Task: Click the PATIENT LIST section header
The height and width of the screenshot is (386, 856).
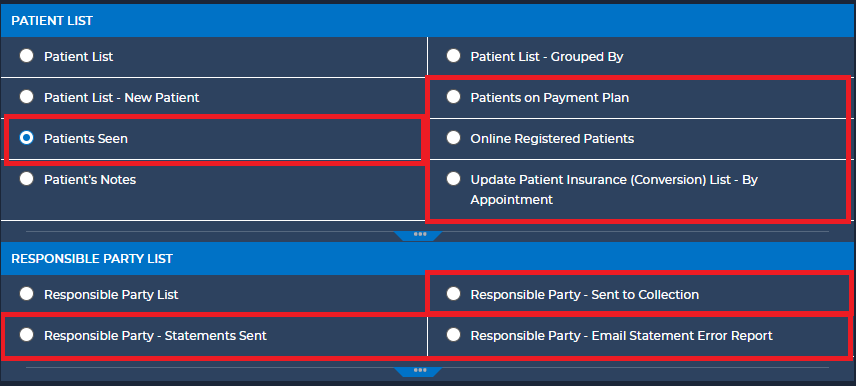Action: (x=428, y=21)
